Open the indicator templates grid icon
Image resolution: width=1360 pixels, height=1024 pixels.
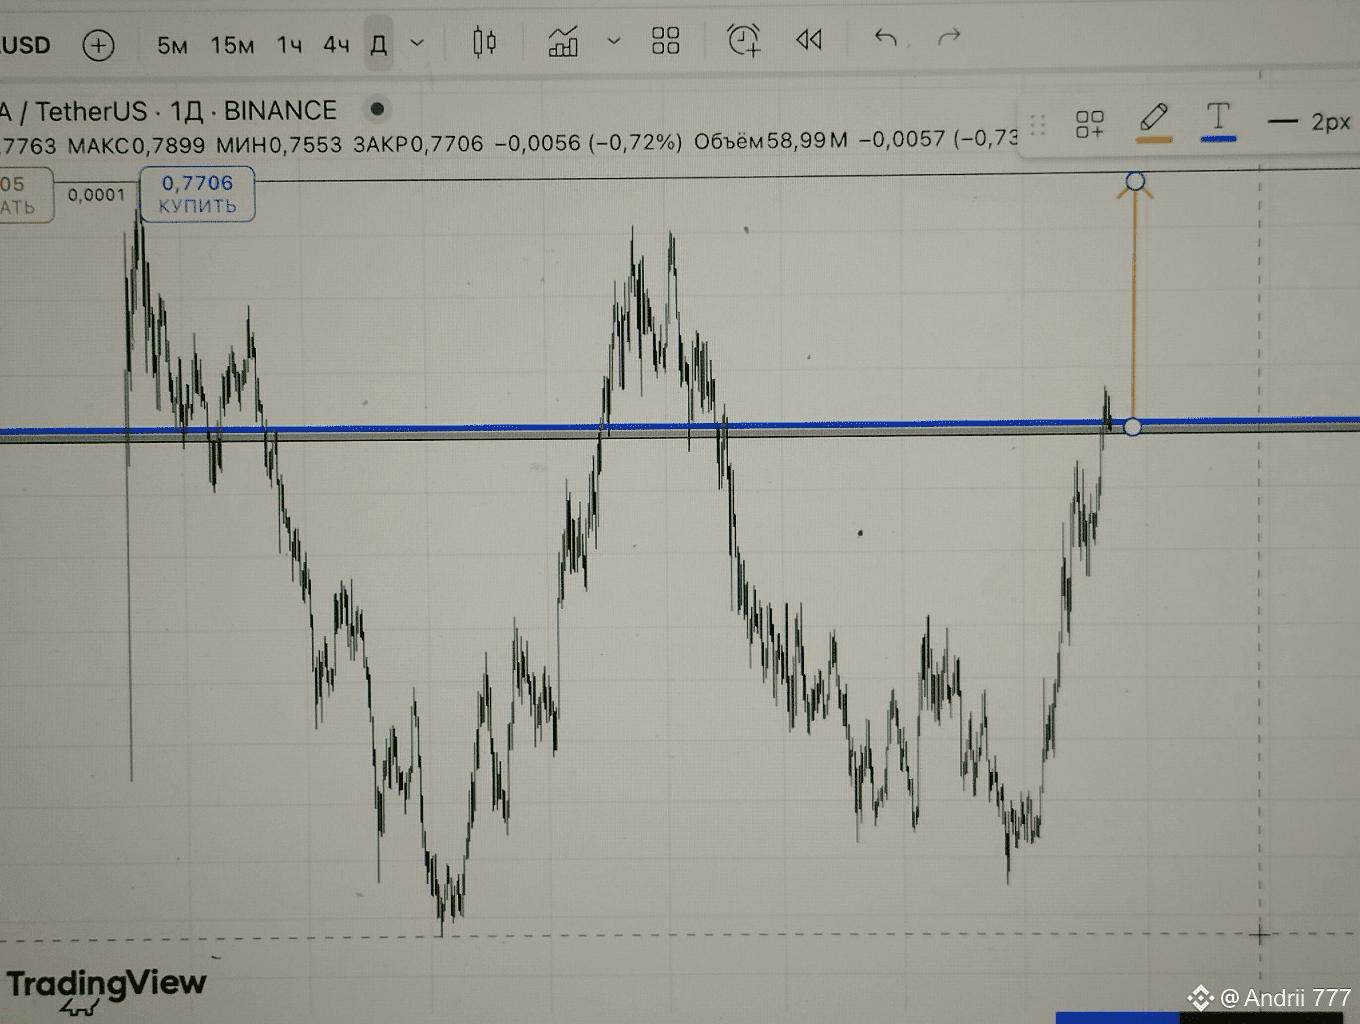665,41
